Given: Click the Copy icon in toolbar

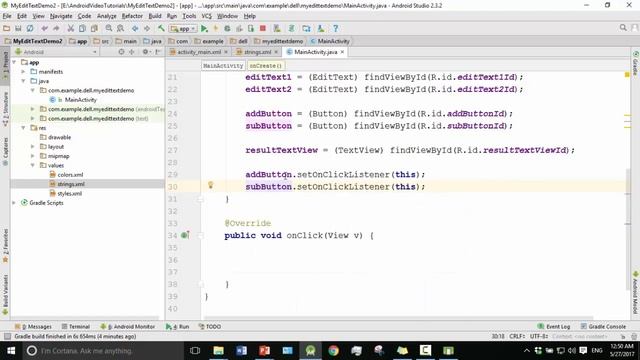Looking at the screenshot, I should point(82,29).
